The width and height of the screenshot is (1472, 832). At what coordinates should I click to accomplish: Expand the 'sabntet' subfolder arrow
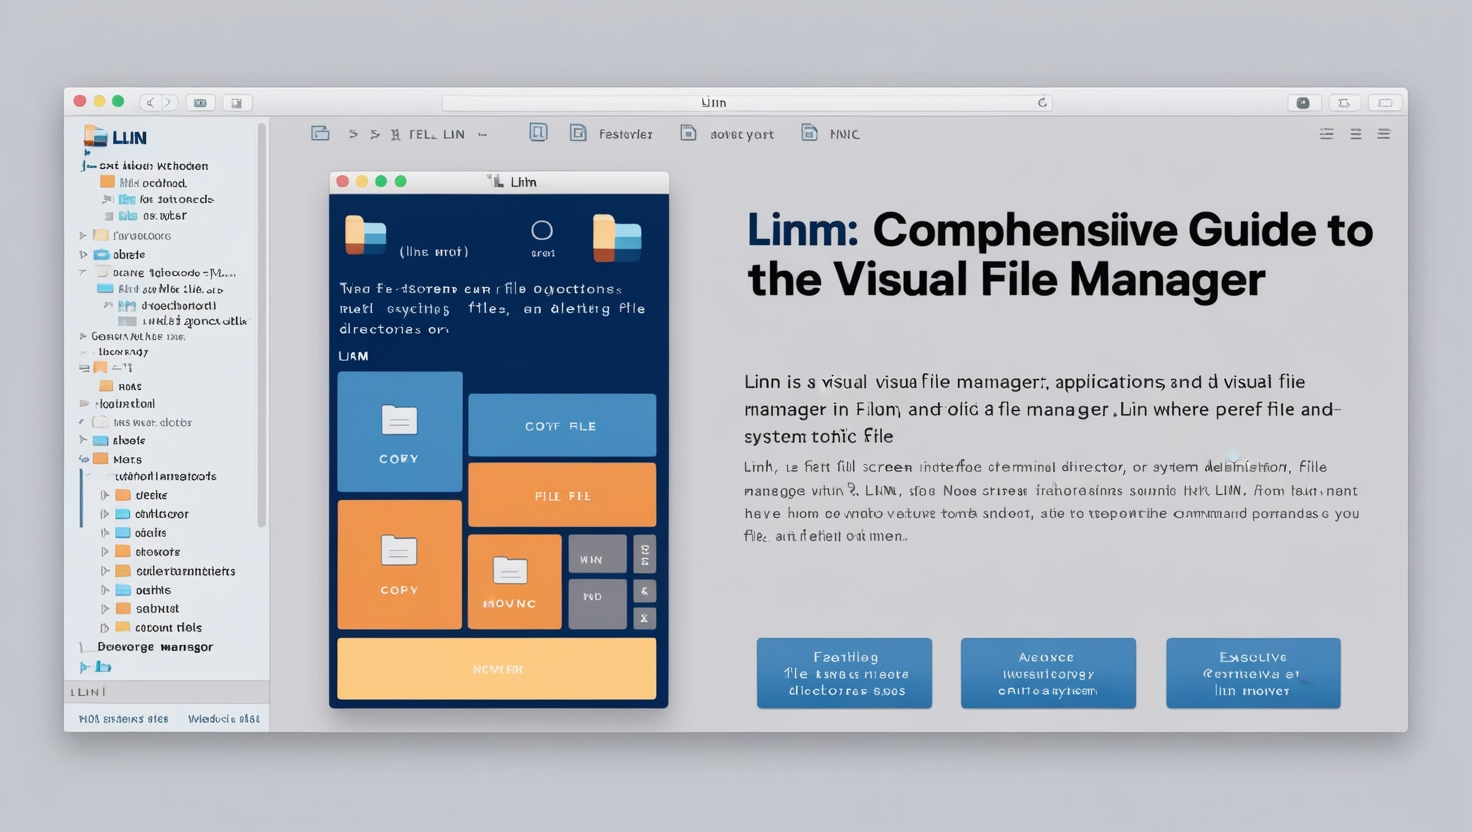pyautogui.click(x=104, y=608)
